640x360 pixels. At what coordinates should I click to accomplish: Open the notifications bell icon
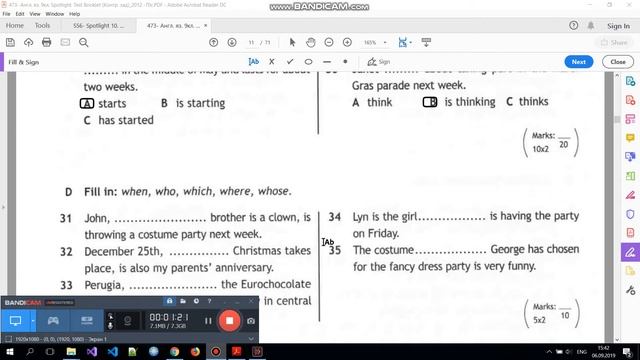coord(591,25)
